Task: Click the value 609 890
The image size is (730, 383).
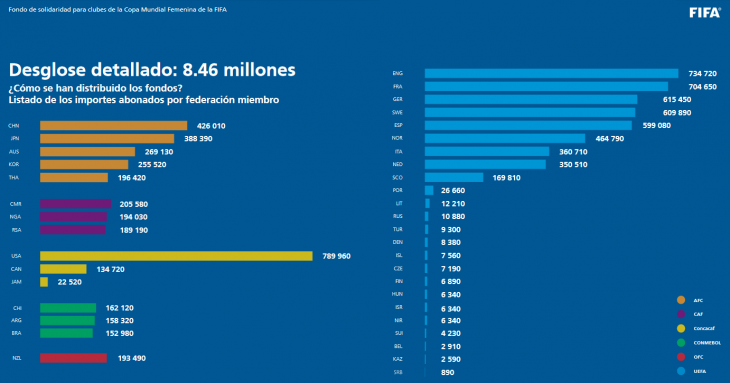Action: 677,113
